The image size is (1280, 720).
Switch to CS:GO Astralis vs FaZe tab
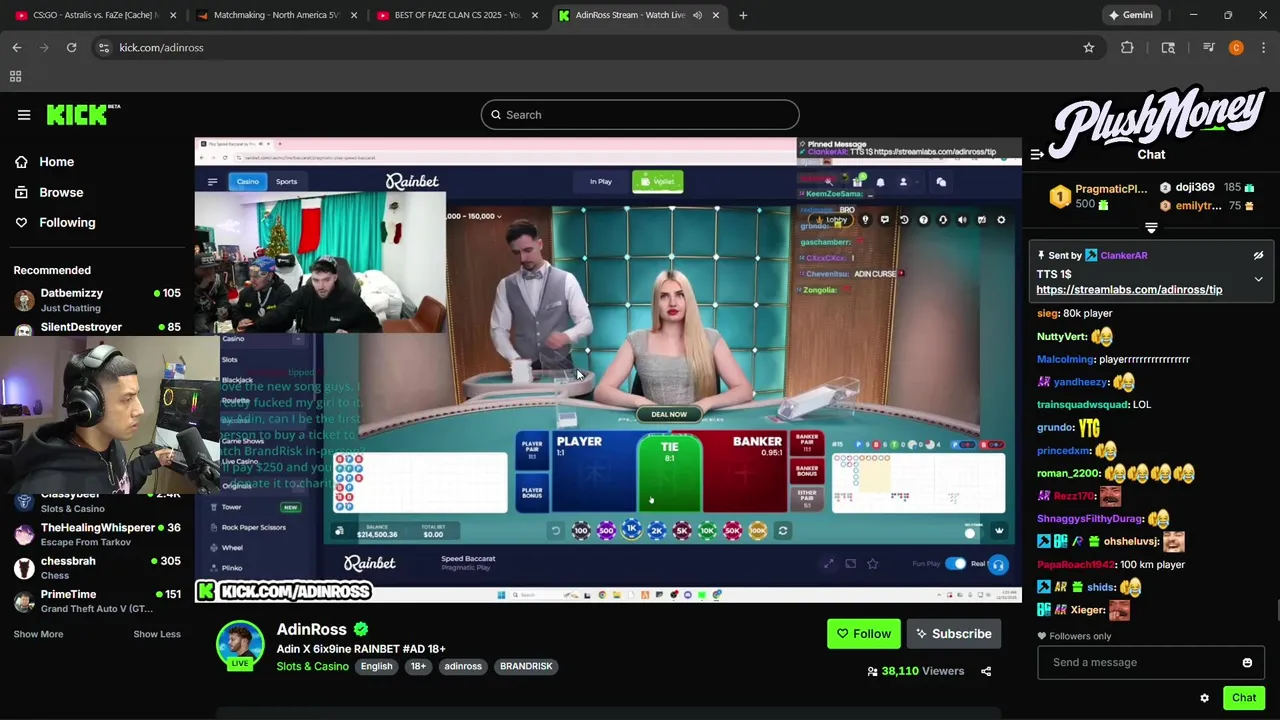pyautogui.click(x=97, y=15)
